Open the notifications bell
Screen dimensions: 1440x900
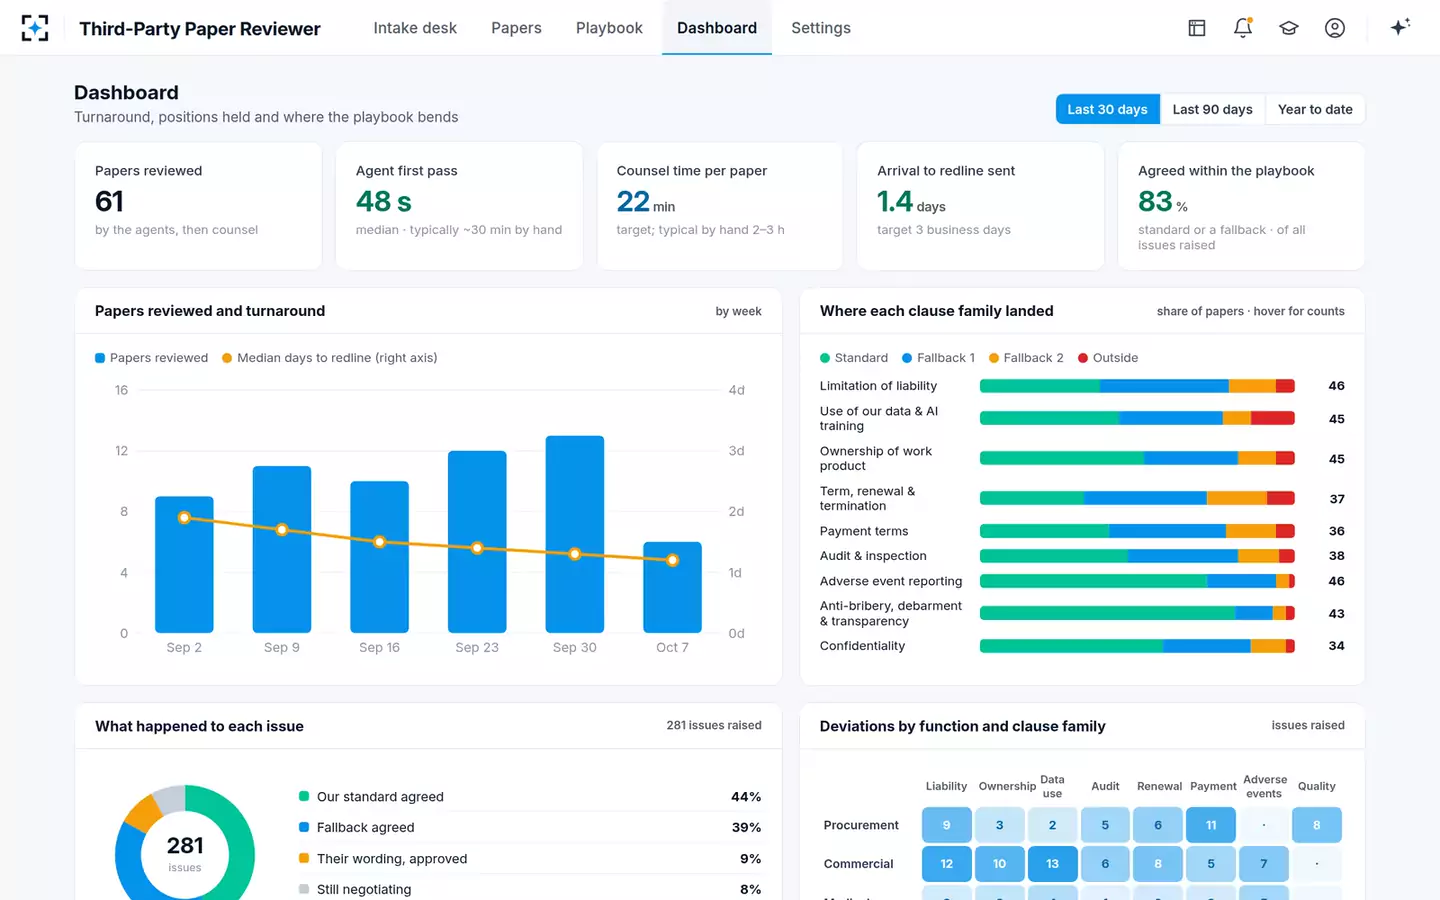click(1243, 28)
